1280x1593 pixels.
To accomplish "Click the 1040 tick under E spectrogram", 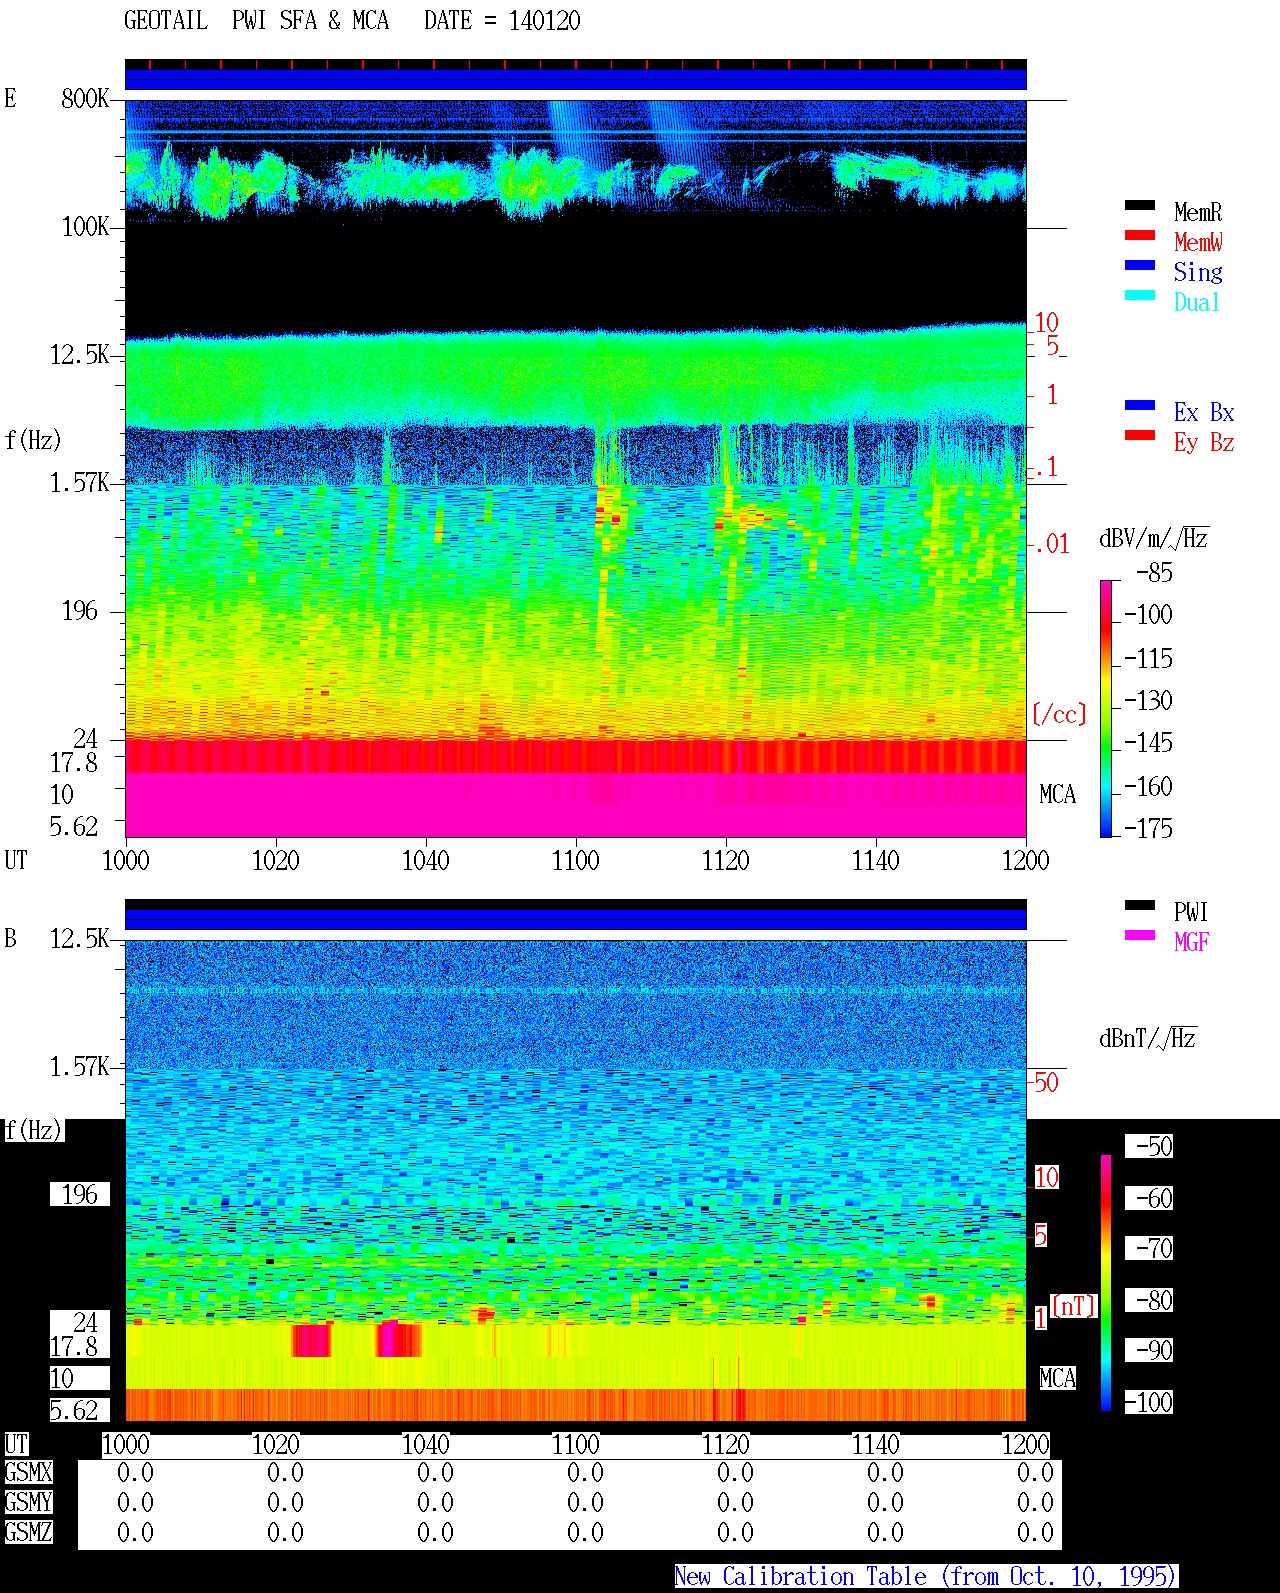I will point(426,861).
